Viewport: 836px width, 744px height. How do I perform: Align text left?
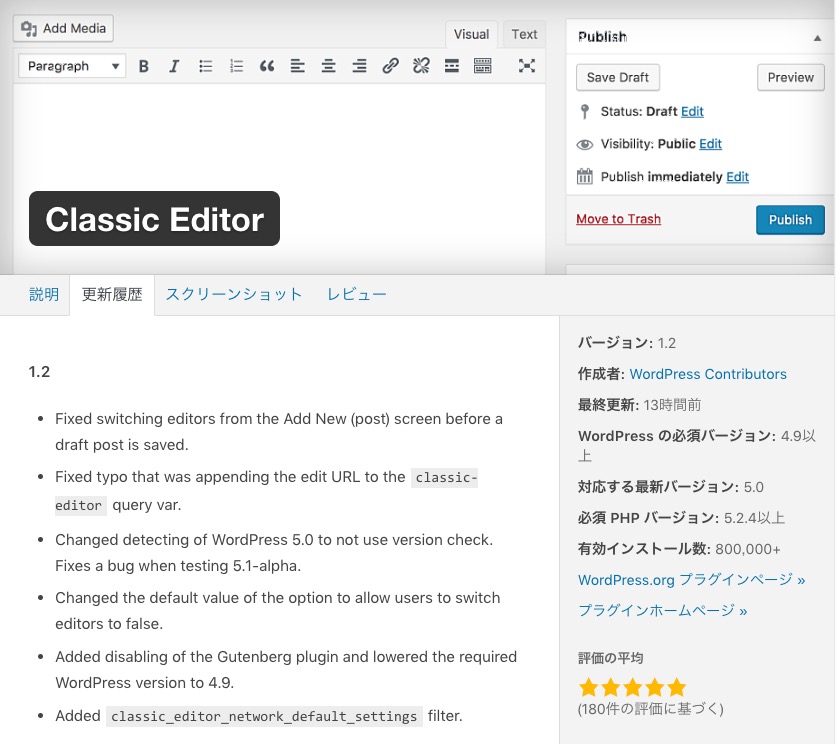(298, 66)
